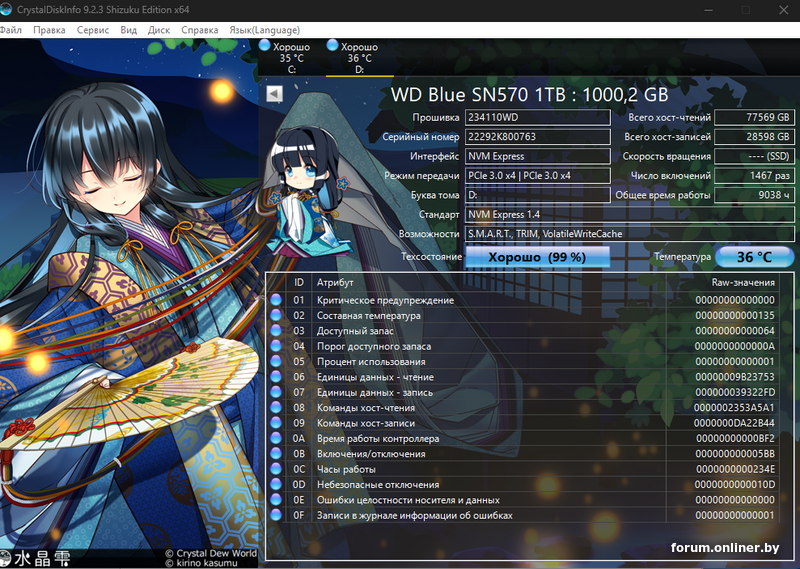Click the serial number field 22292K800763
The image size is (800, 569).
point(537,137)
